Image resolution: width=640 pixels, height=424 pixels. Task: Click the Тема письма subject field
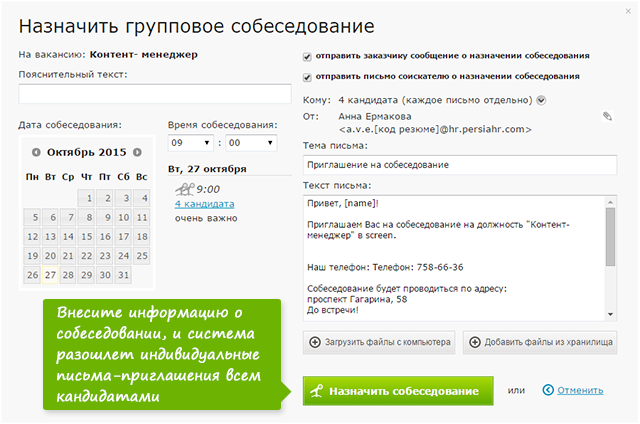tap(459, 164)
